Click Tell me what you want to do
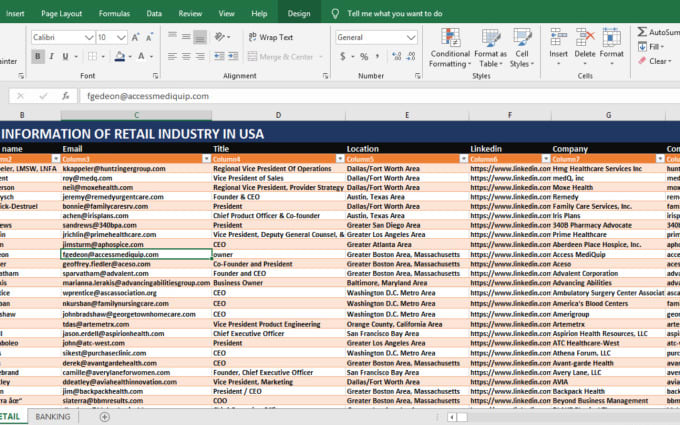 tap(394, 13)
